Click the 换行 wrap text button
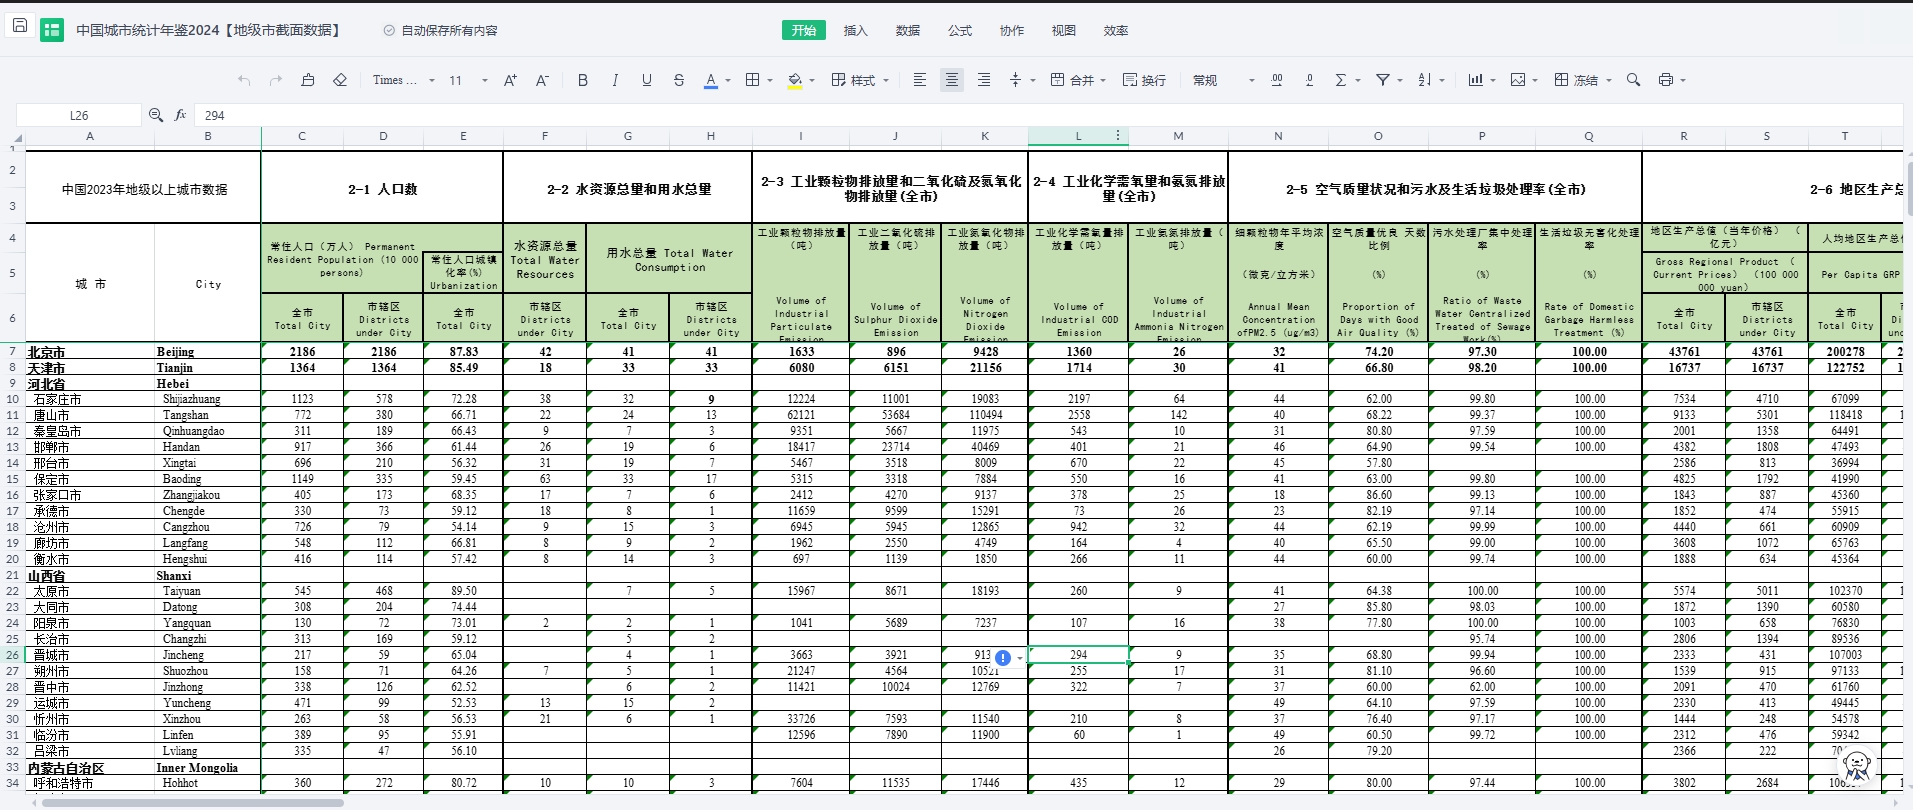Image resolution: width=1913 pixels, height=810 pixels. click(x=1144, y=80)
